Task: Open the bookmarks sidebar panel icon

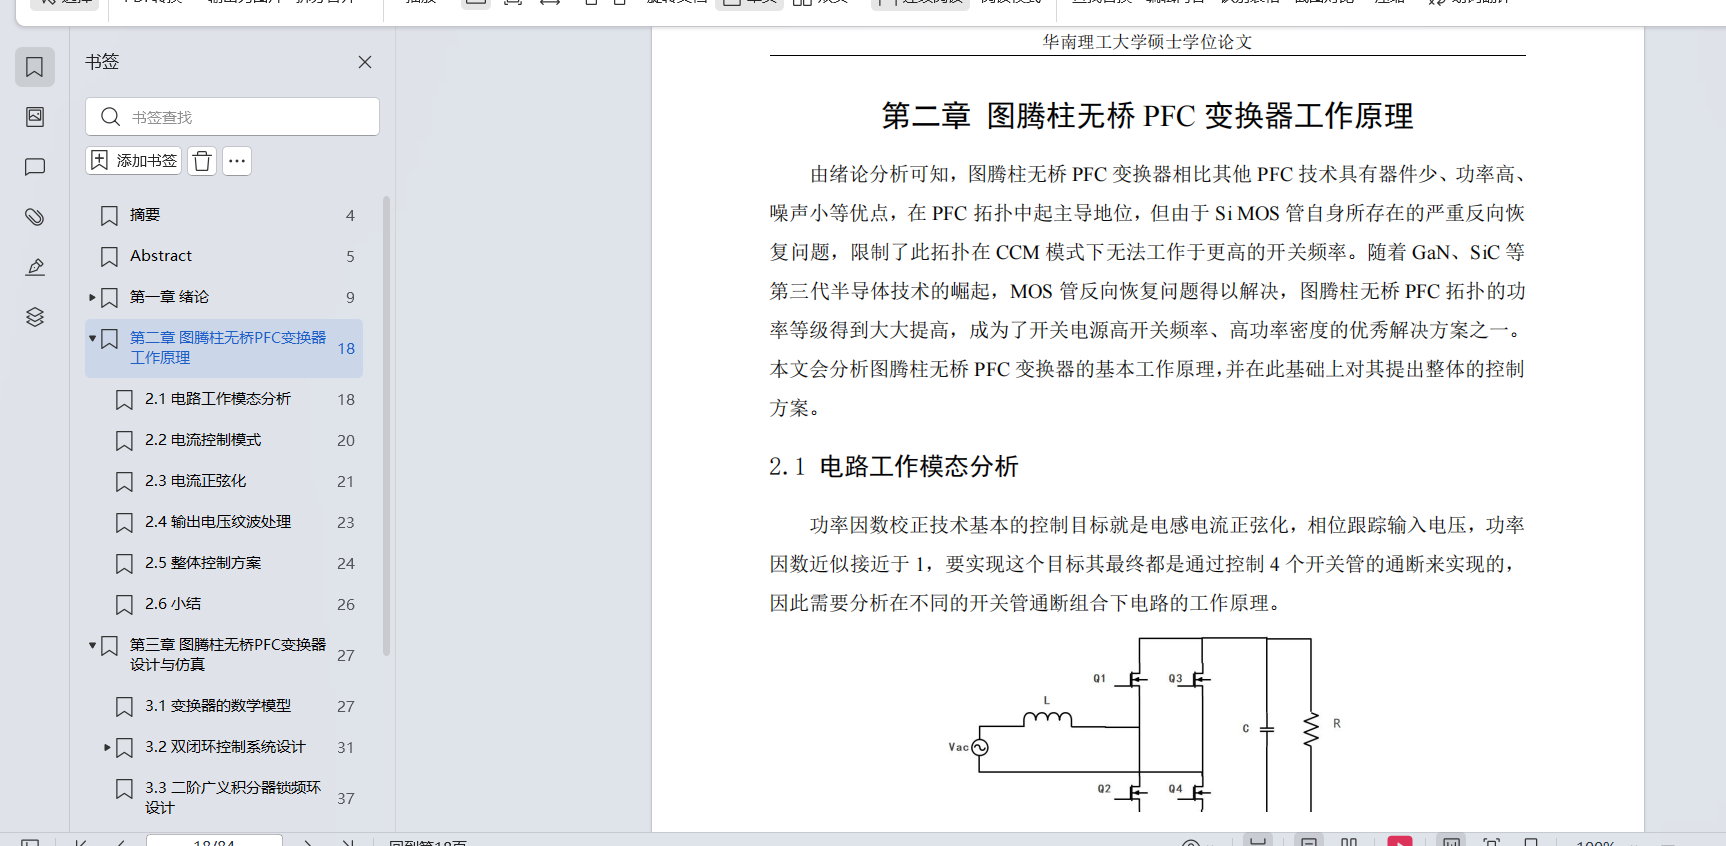Action: click(x=35, y=67)
